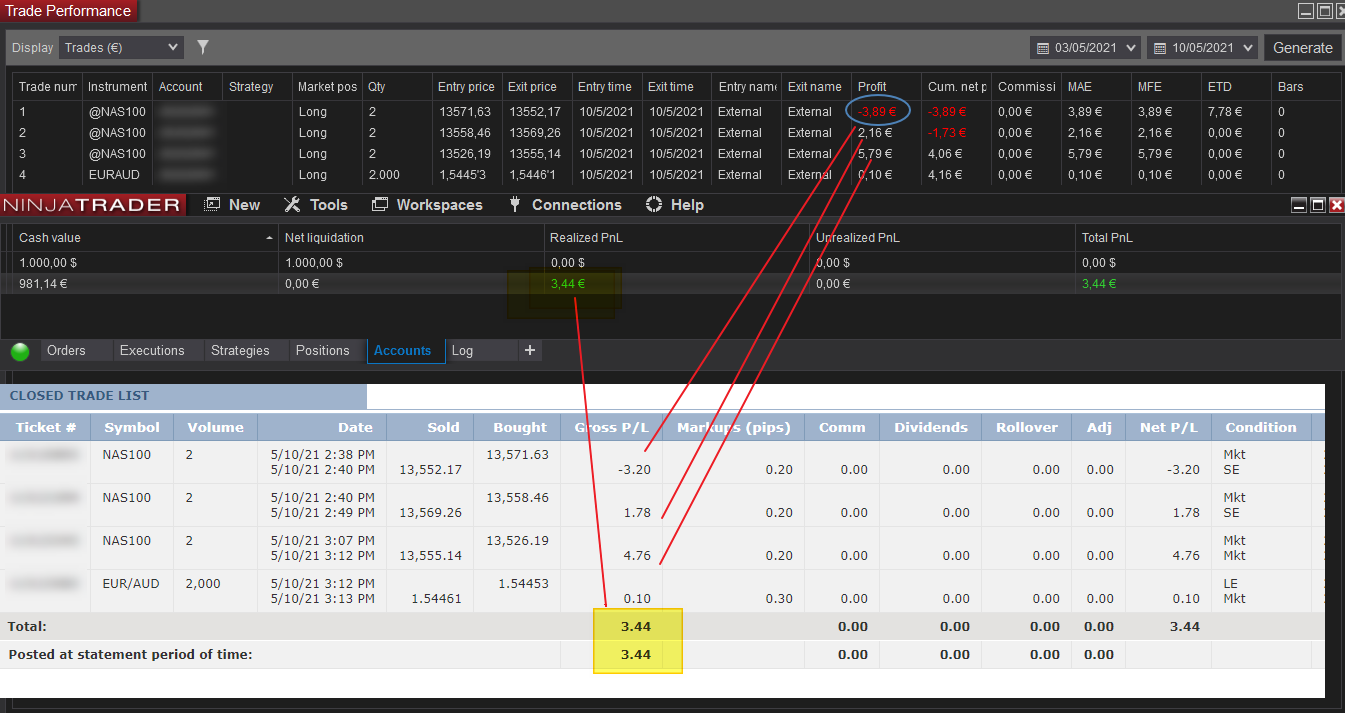Image resolution: width=1345 pixels, height=713 pixels.
Task: Sort by Realized PnL column header
Action: [x=676, y=238]
